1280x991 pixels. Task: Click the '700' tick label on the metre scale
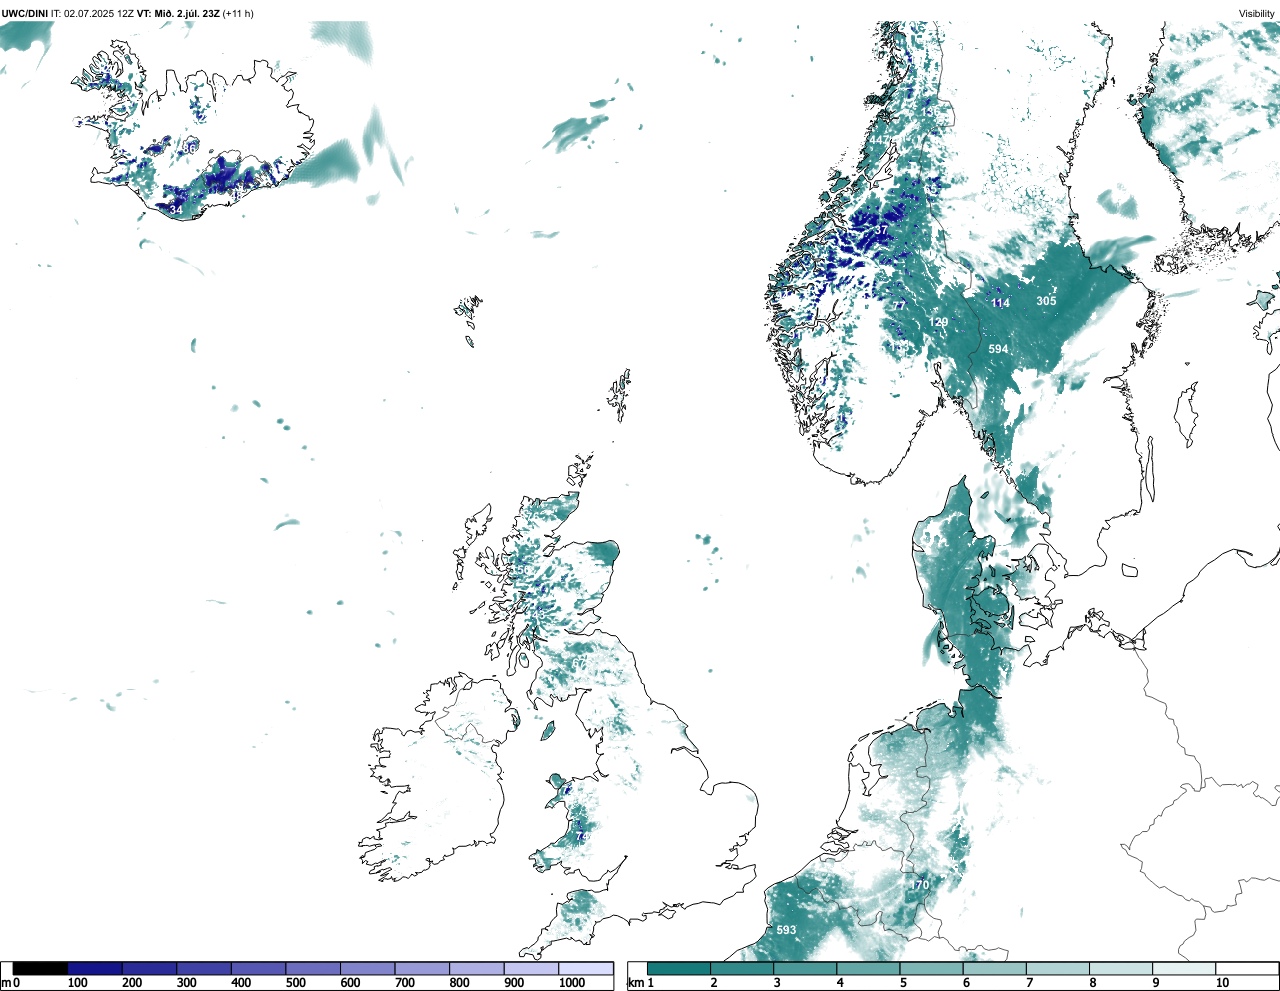click(x=404, y=983)
